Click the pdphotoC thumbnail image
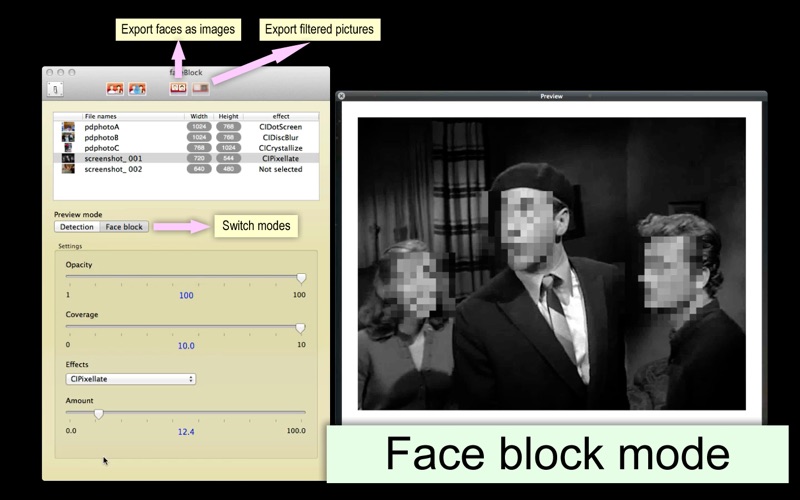 68,148
